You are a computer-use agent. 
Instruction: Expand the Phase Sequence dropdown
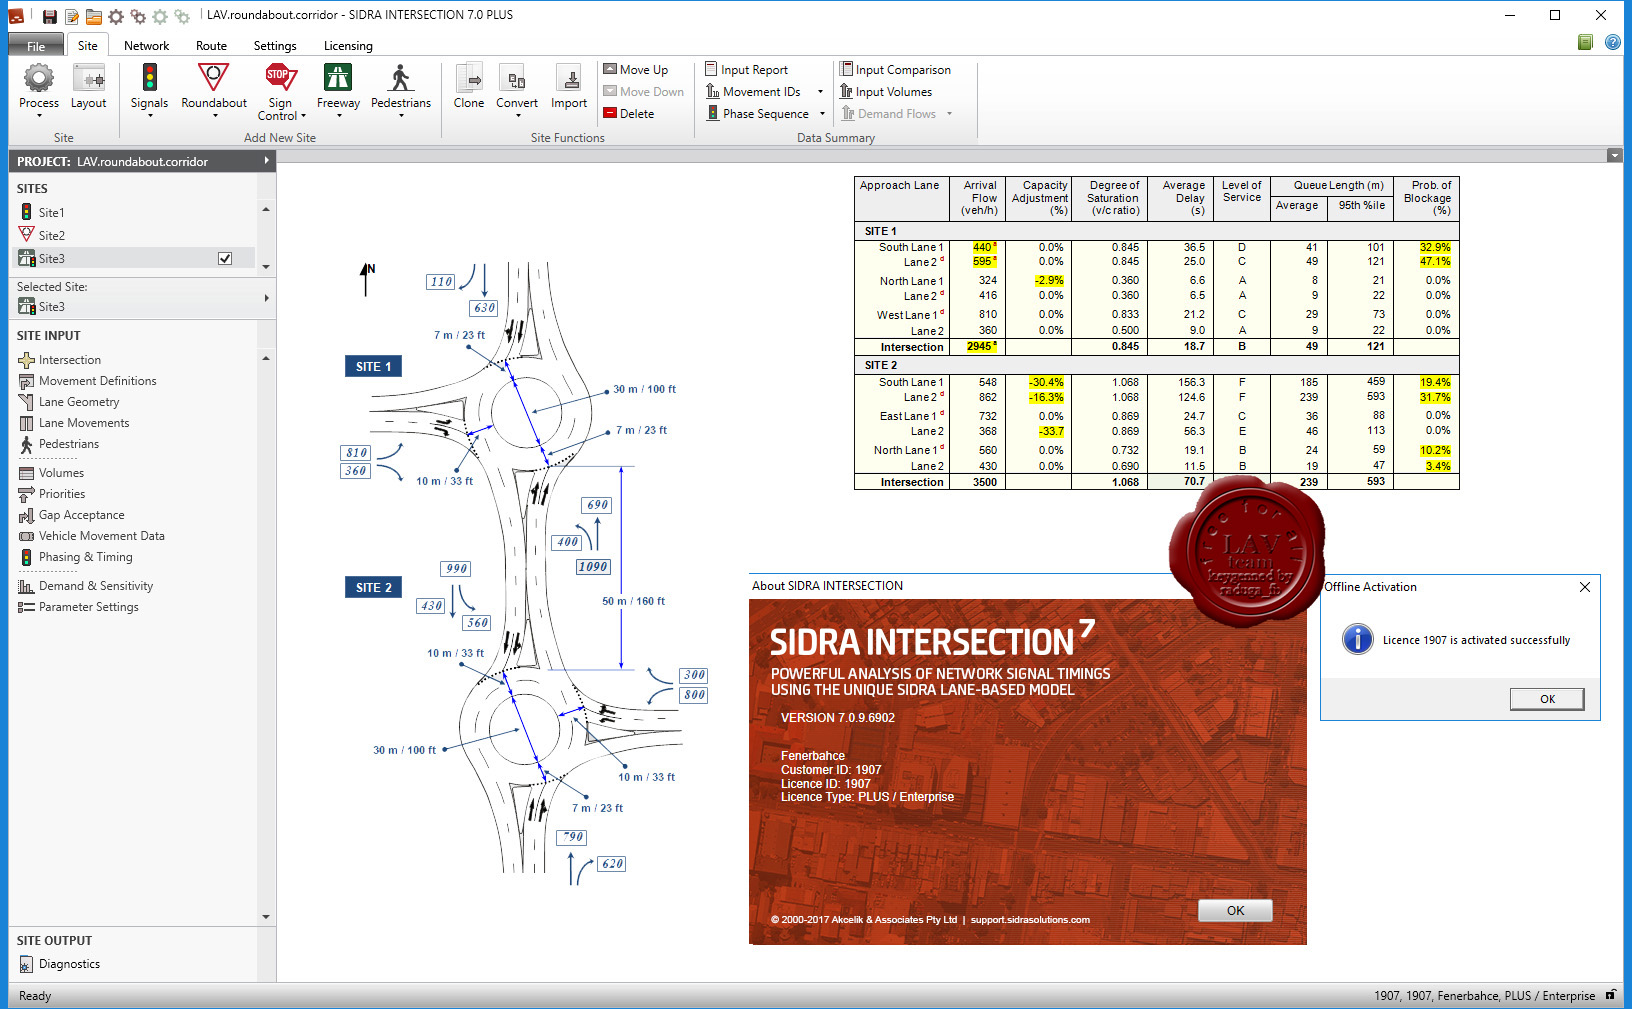823,114
